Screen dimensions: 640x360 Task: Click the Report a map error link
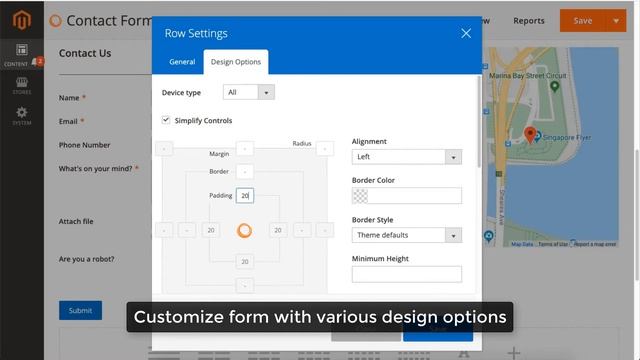pyautogui.click(x=595, y=244)
